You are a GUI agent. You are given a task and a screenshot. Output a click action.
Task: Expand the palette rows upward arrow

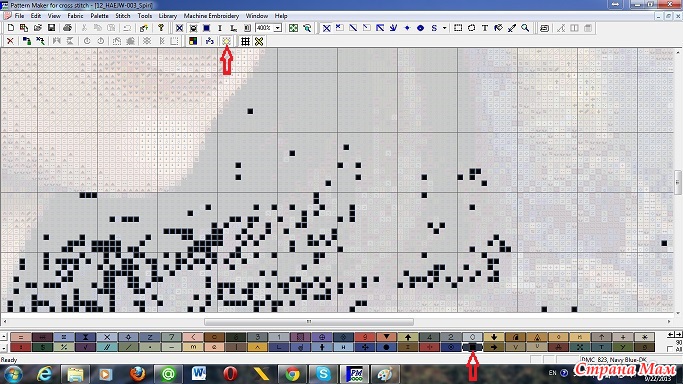(4, 337)
